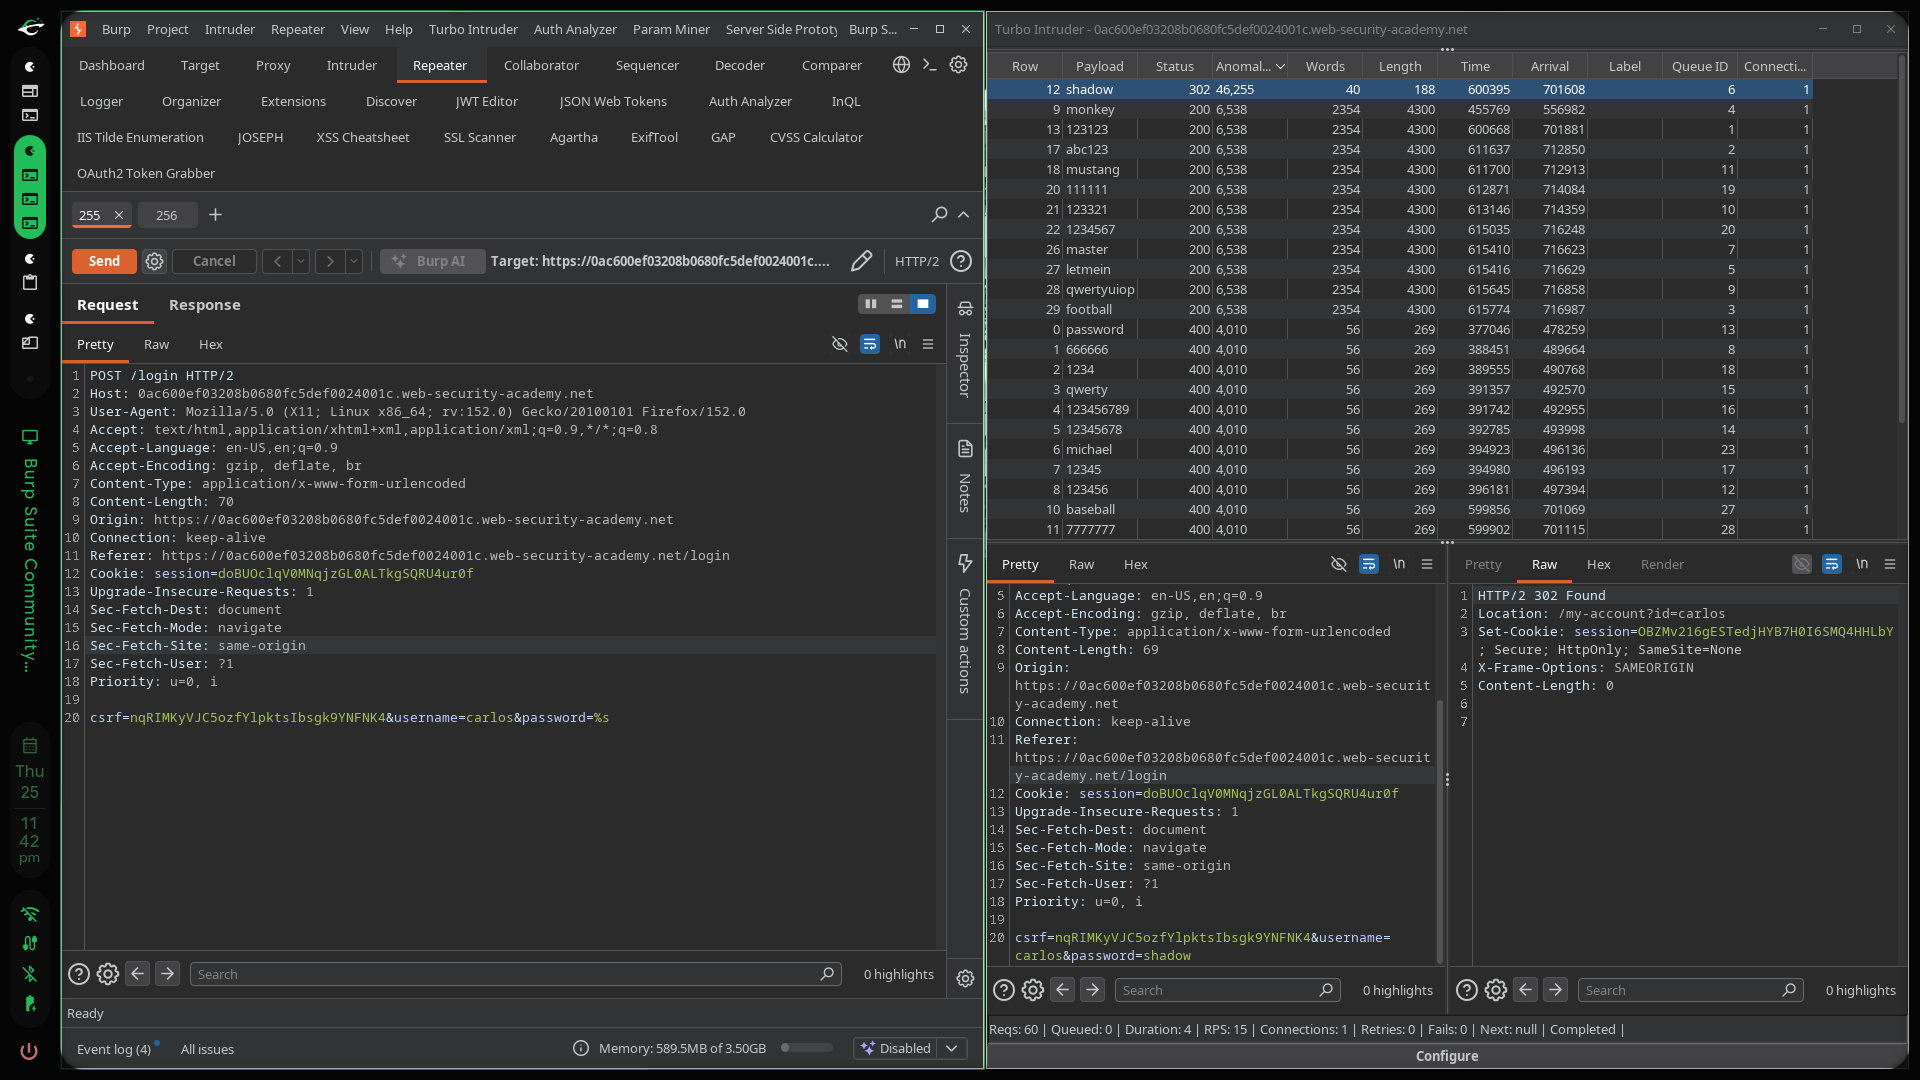Open side panel settings gear at bottom right of Repeater
The image size is (1920, 1080).
[x=965, y=979]
